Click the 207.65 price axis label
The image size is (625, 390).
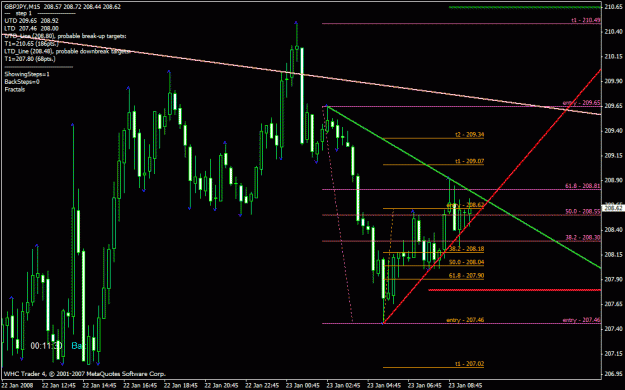[614, 304]
